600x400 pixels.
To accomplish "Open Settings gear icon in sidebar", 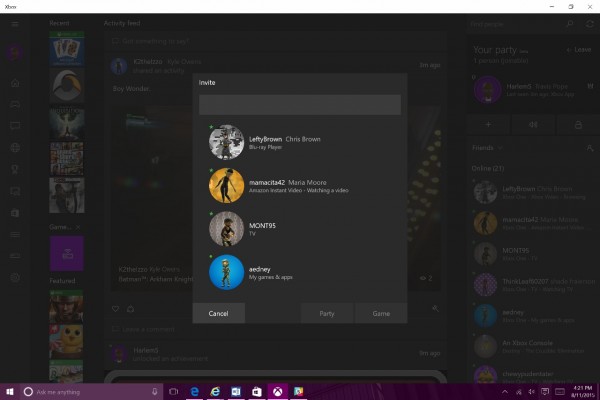I will 15,278.
